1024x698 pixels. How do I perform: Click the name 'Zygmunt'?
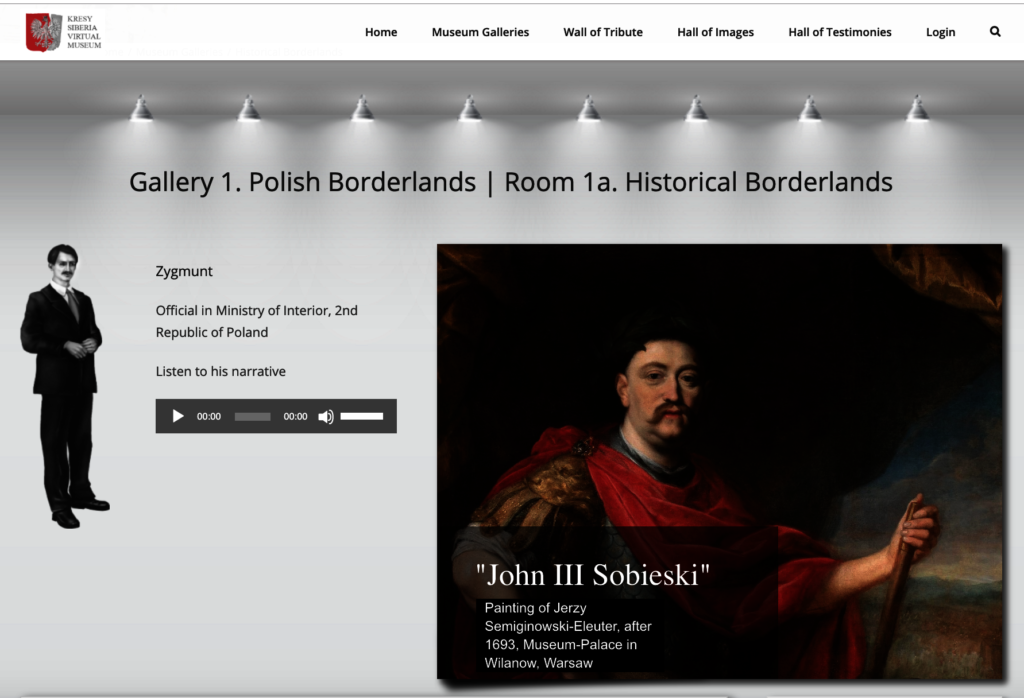[x=184, y=272]
